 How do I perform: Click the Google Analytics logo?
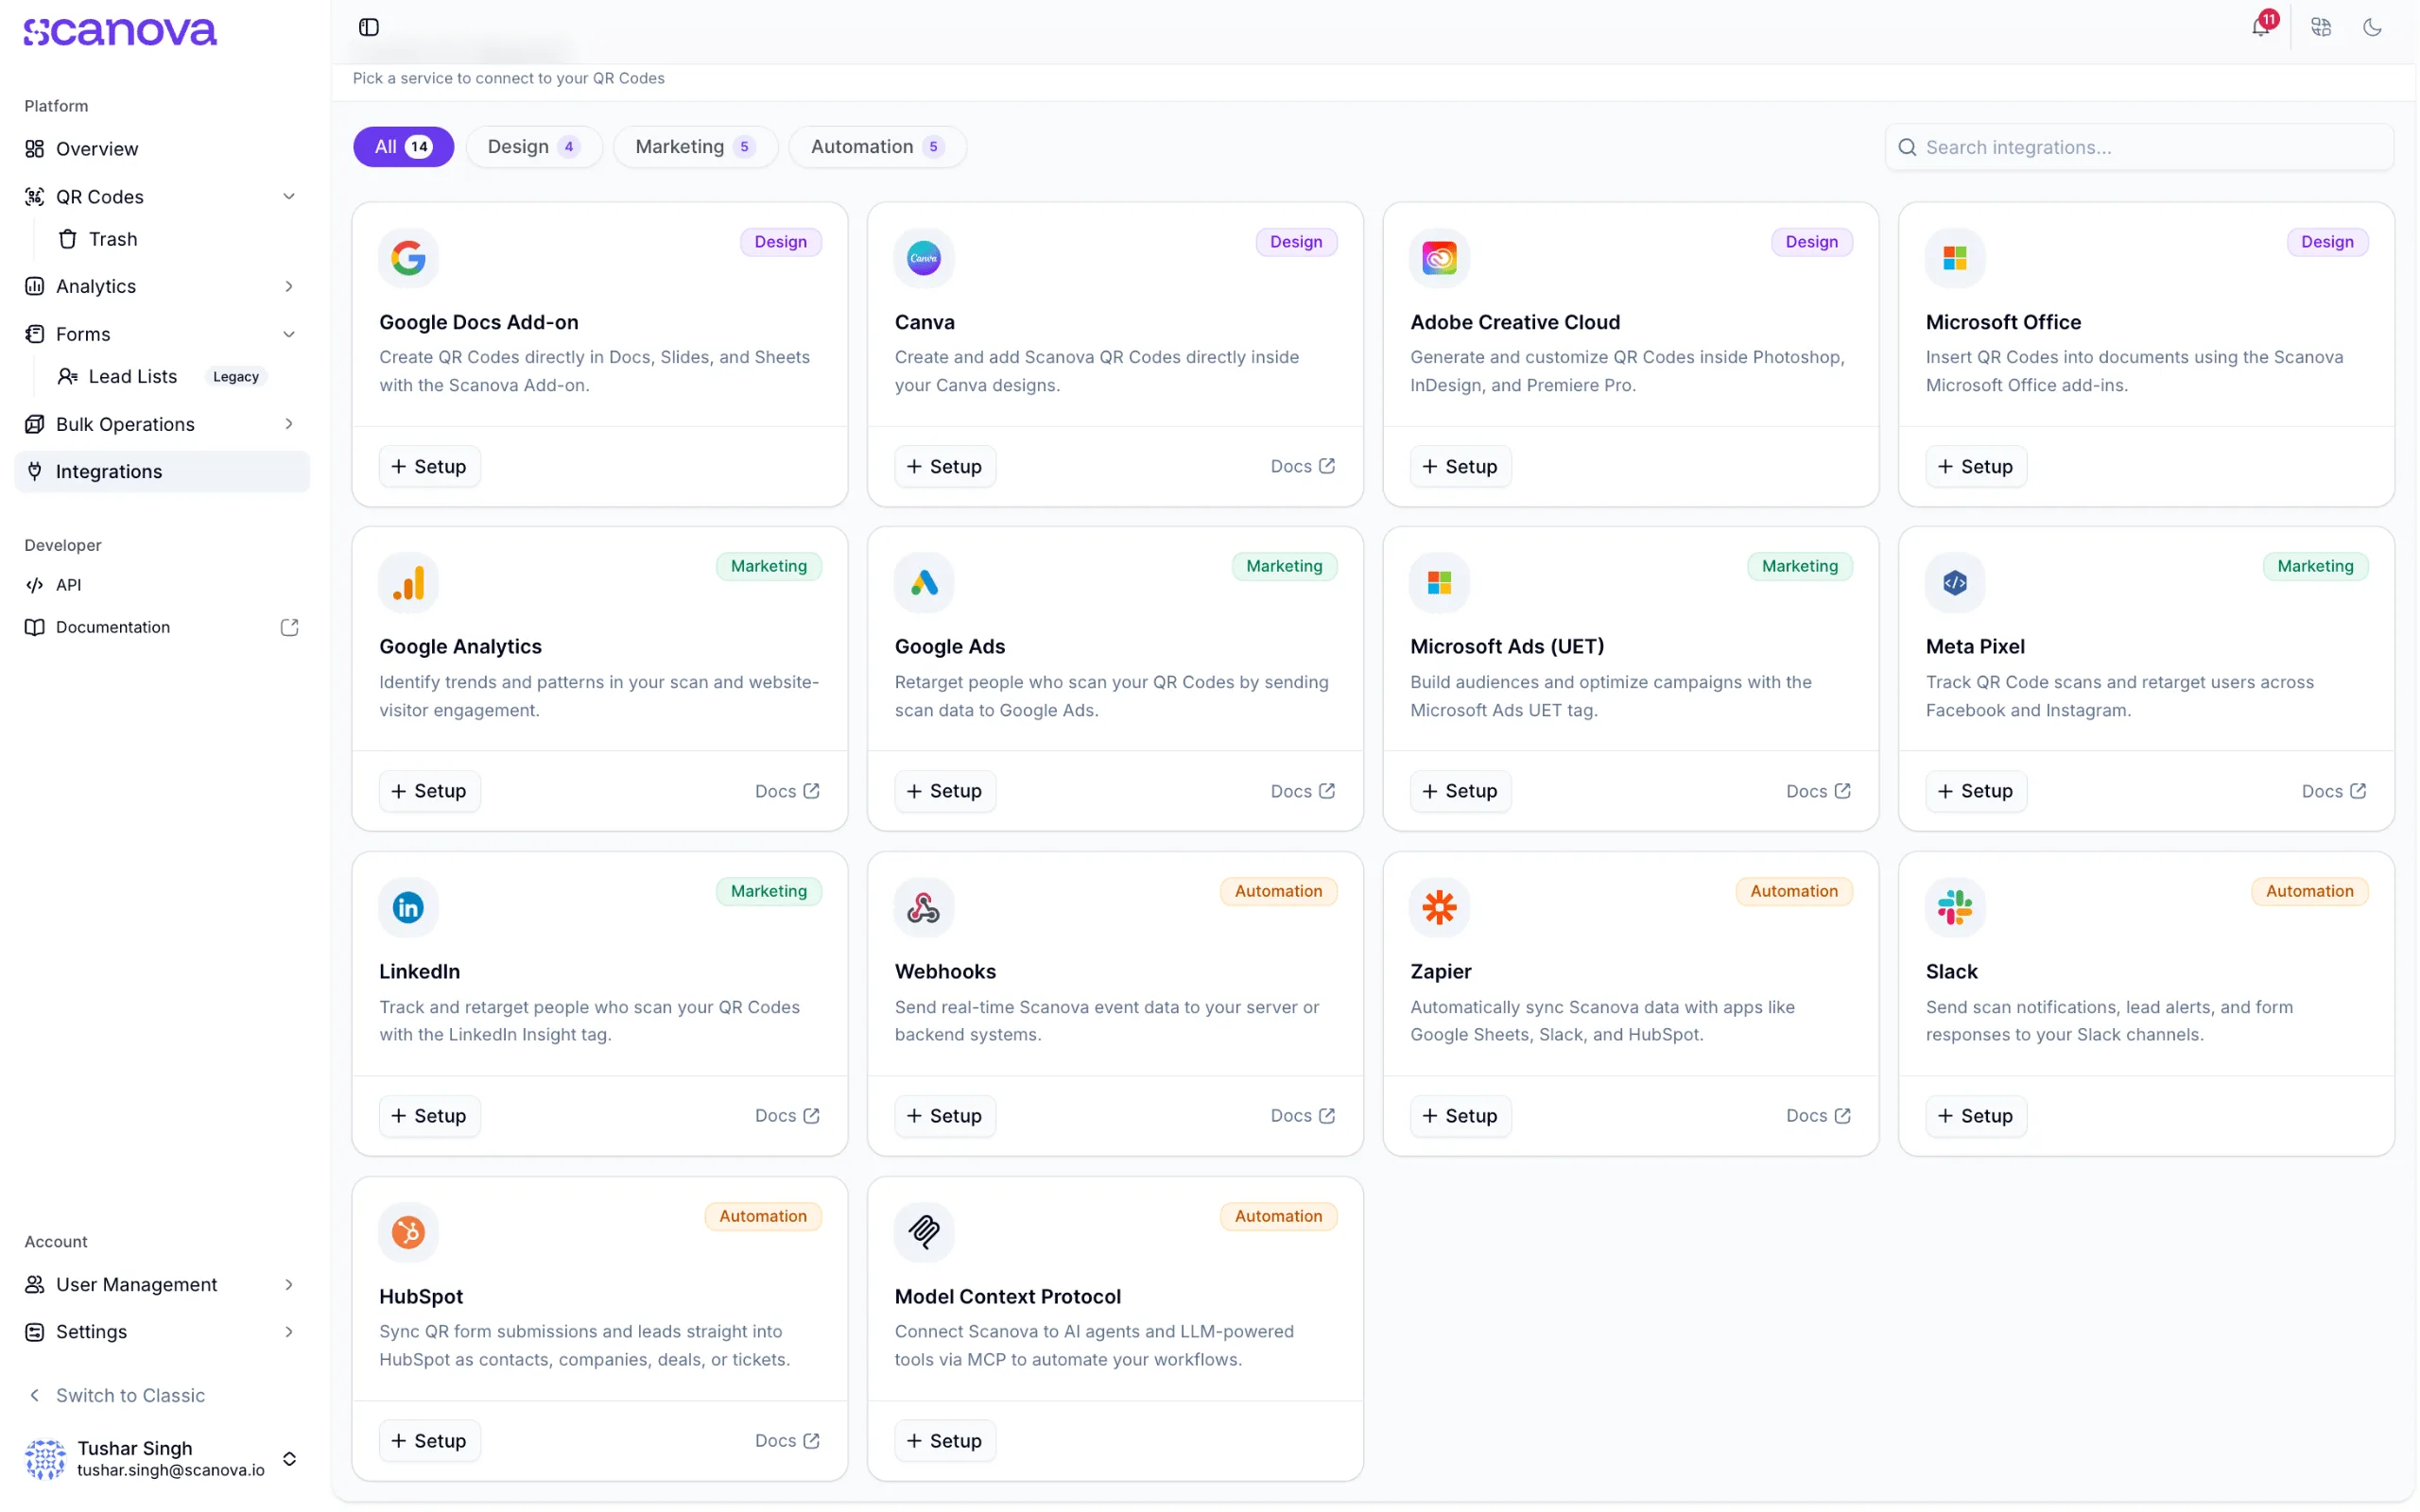tap(408, 583)
